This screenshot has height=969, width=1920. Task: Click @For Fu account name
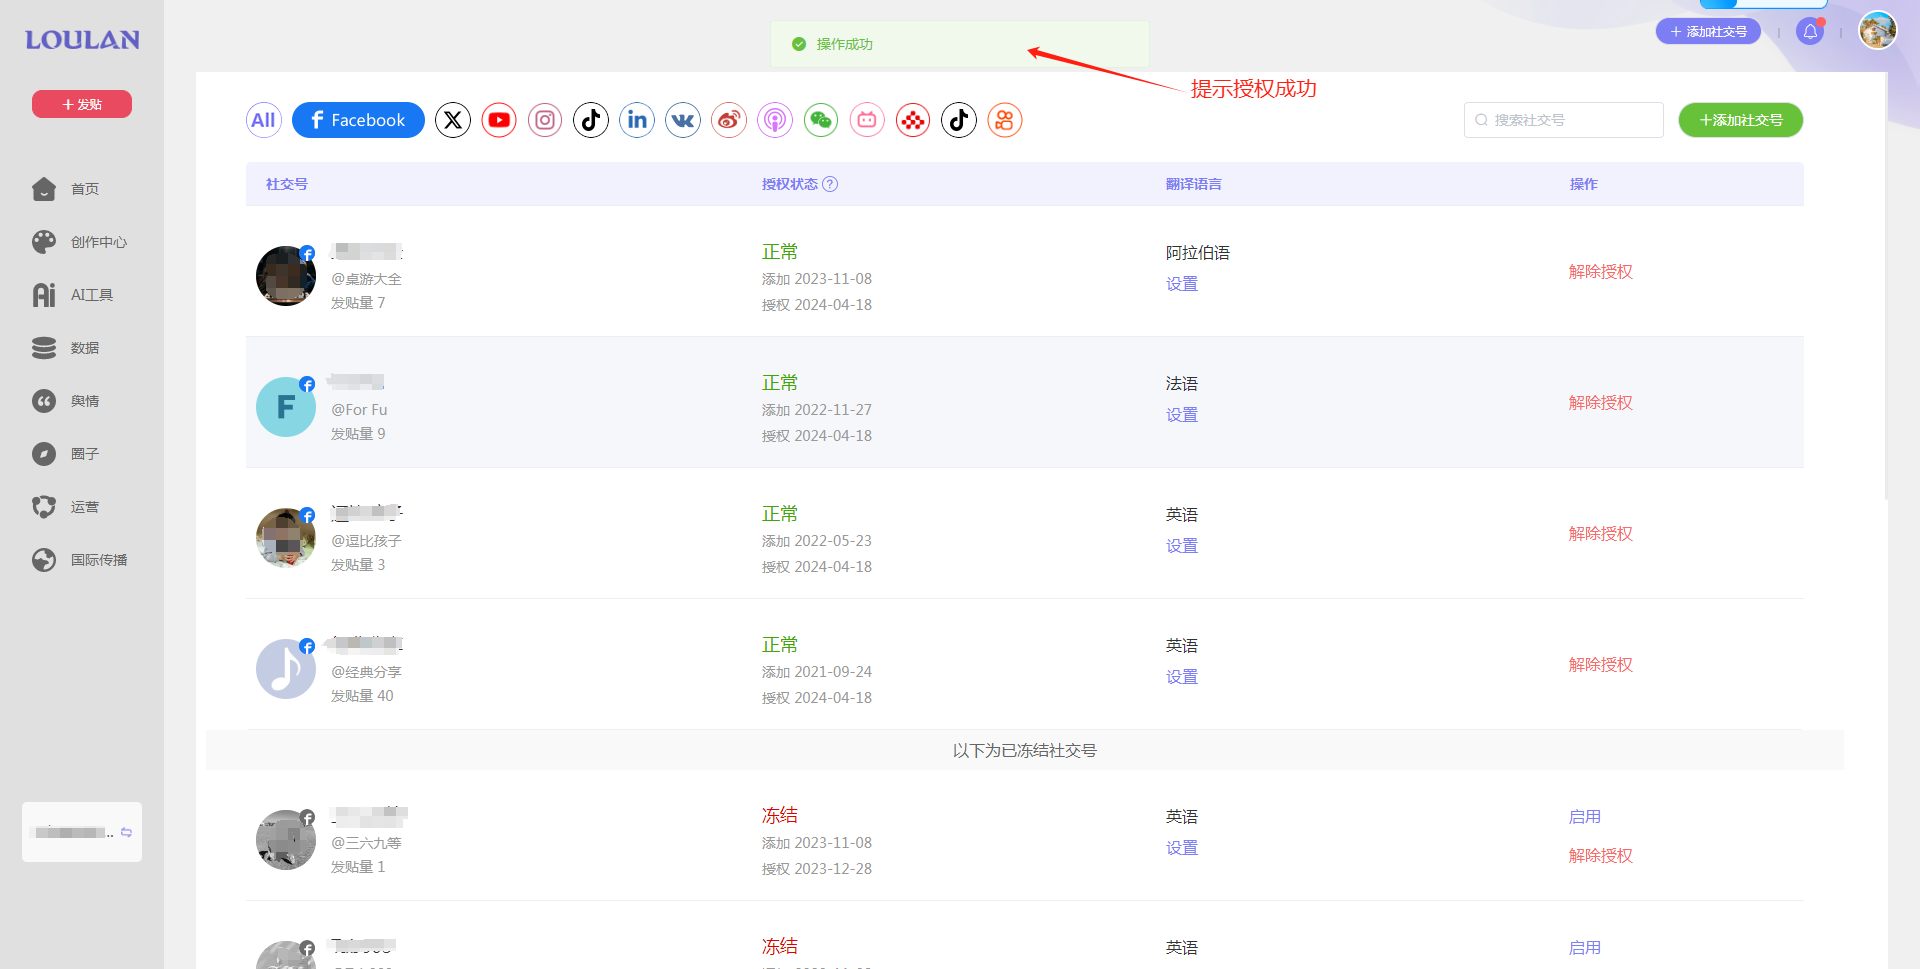pyautogui.click(x=359, y=410)
